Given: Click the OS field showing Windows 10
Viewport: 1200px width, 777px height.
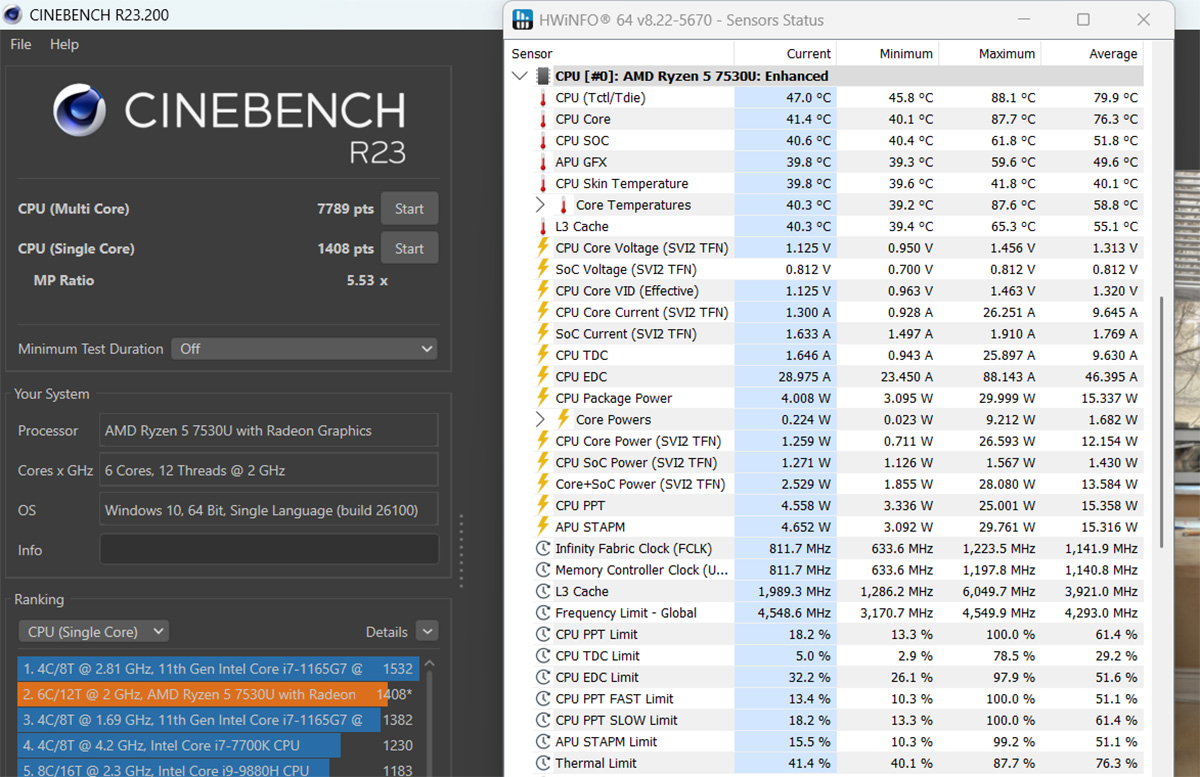Looking at the screenshot, I should point(269,510).
